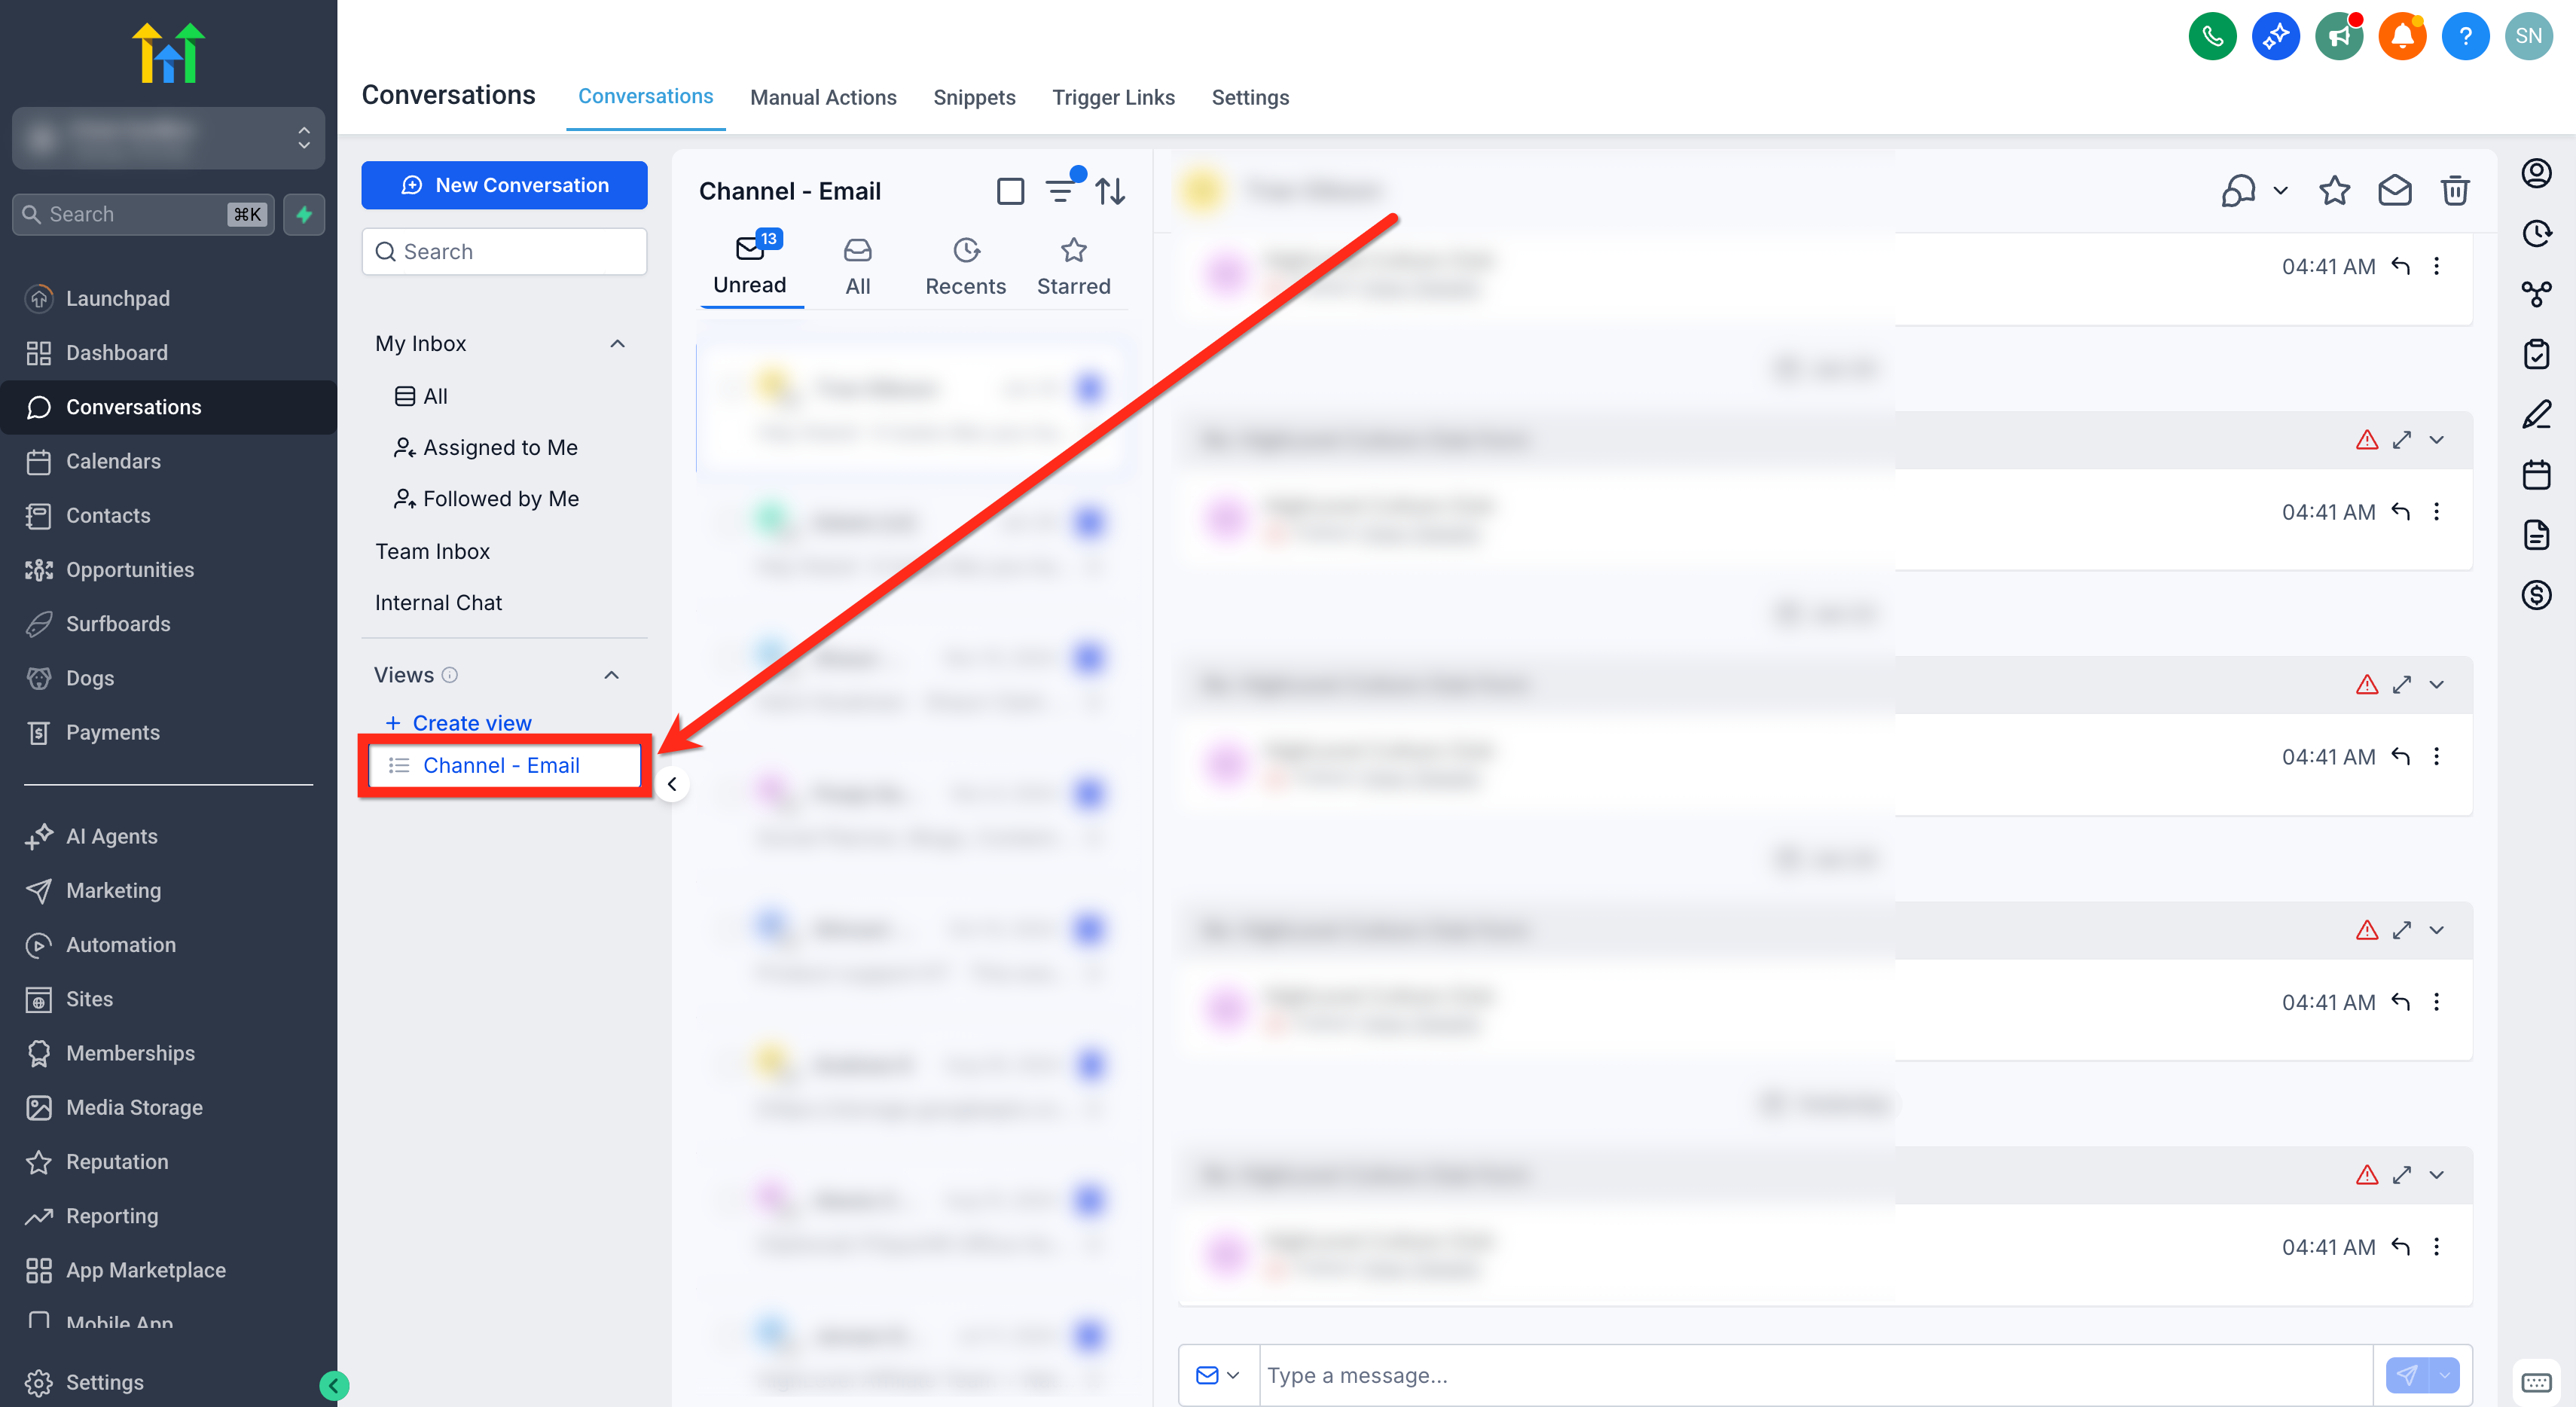Screen dimensions: 2576x1407
Task: Click the green phone dialer icon
Action: tap(2212, 37)
